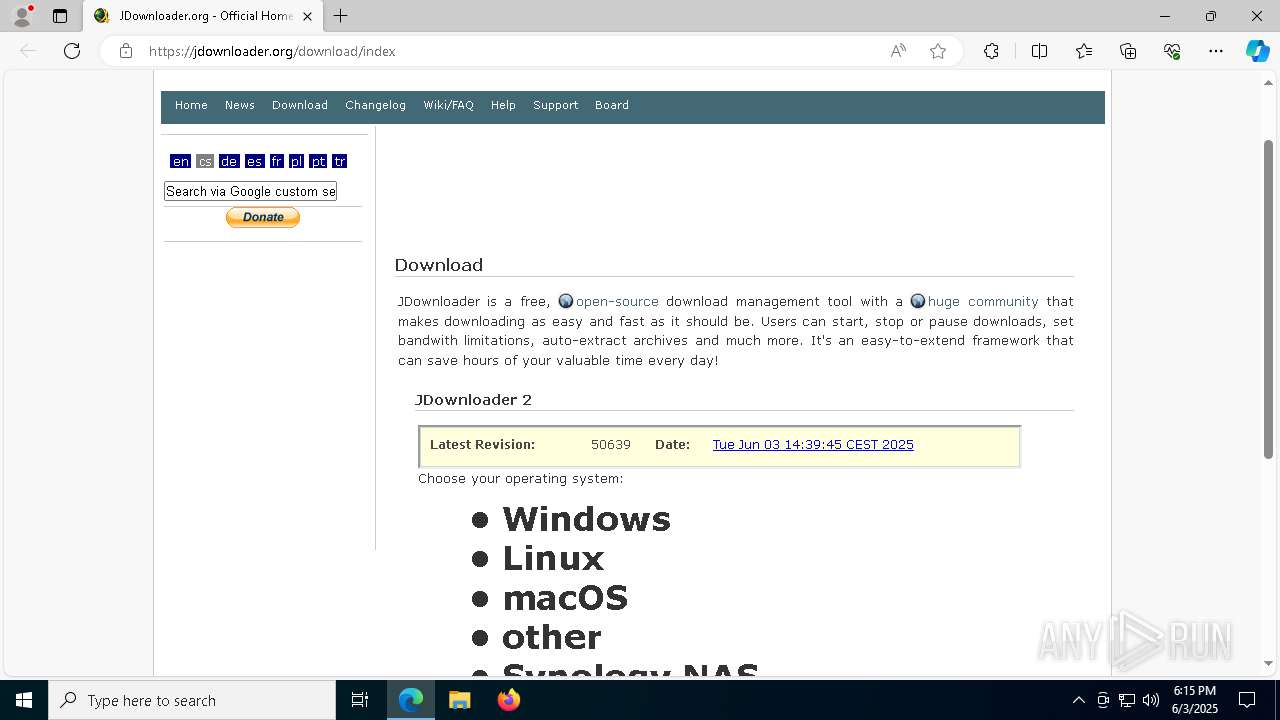Open the revision date link
Image resolution: width=1280 pixels, height=720 pixels.
click(813, 445)
